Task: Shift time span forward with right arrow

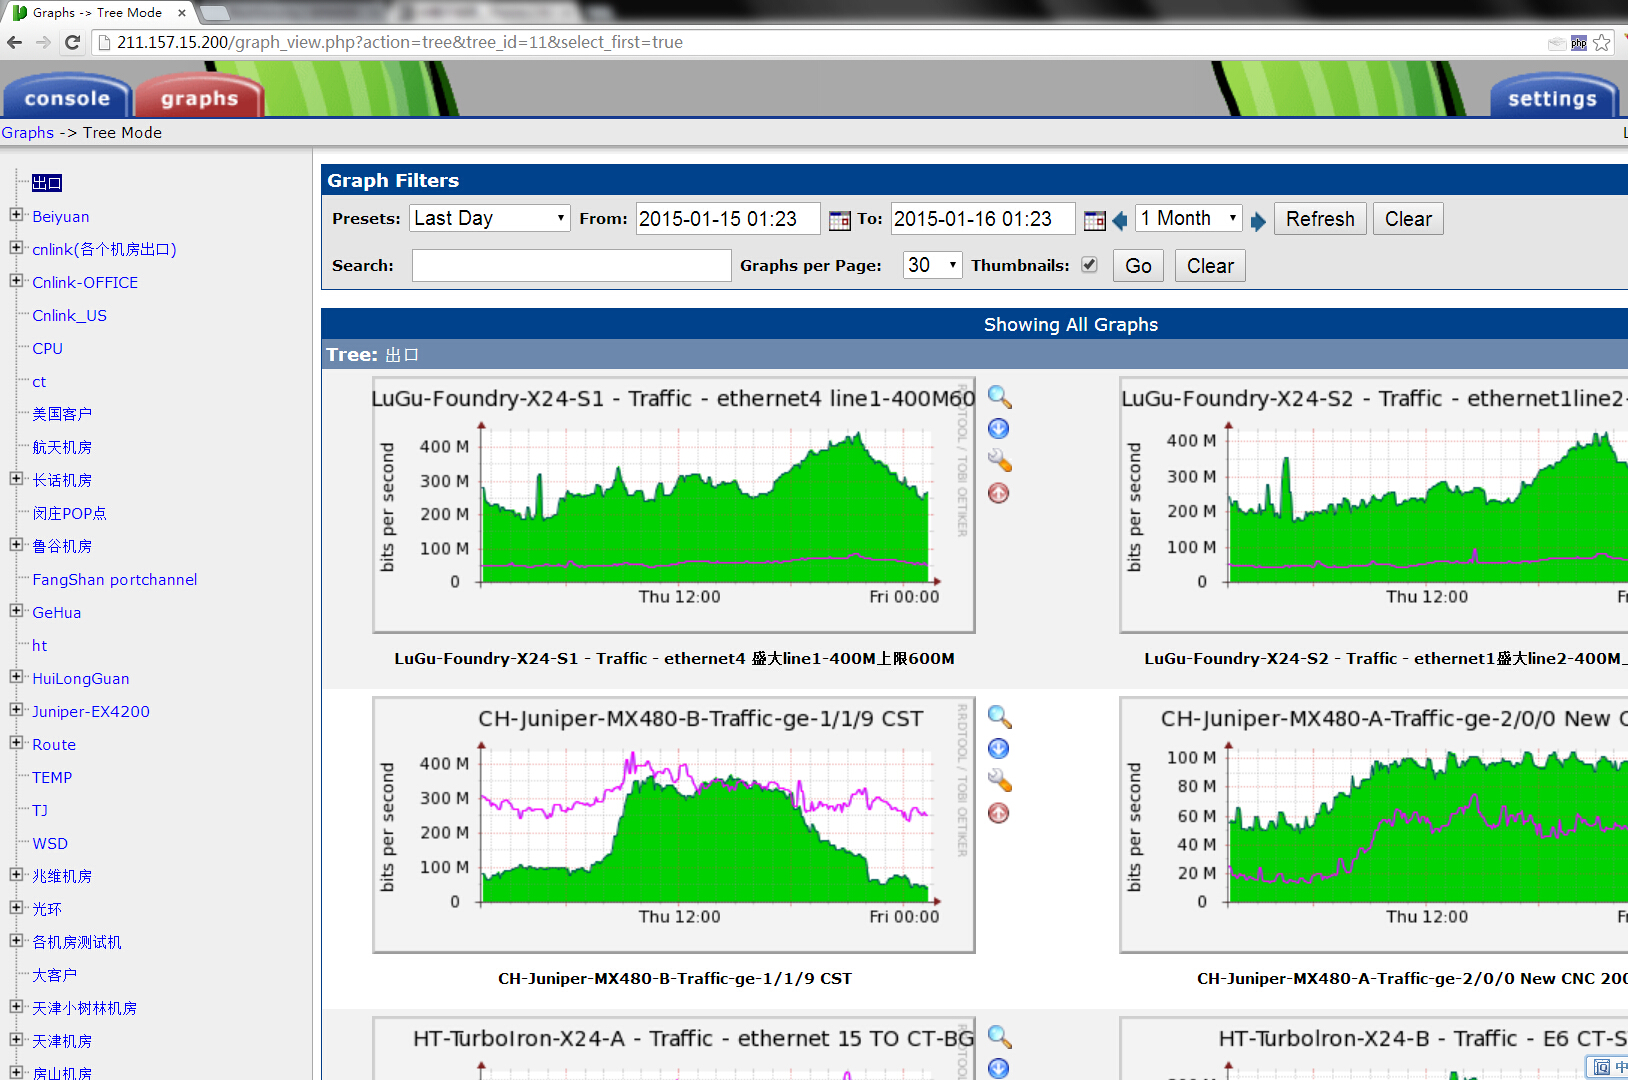Action: pos(1258,221)
